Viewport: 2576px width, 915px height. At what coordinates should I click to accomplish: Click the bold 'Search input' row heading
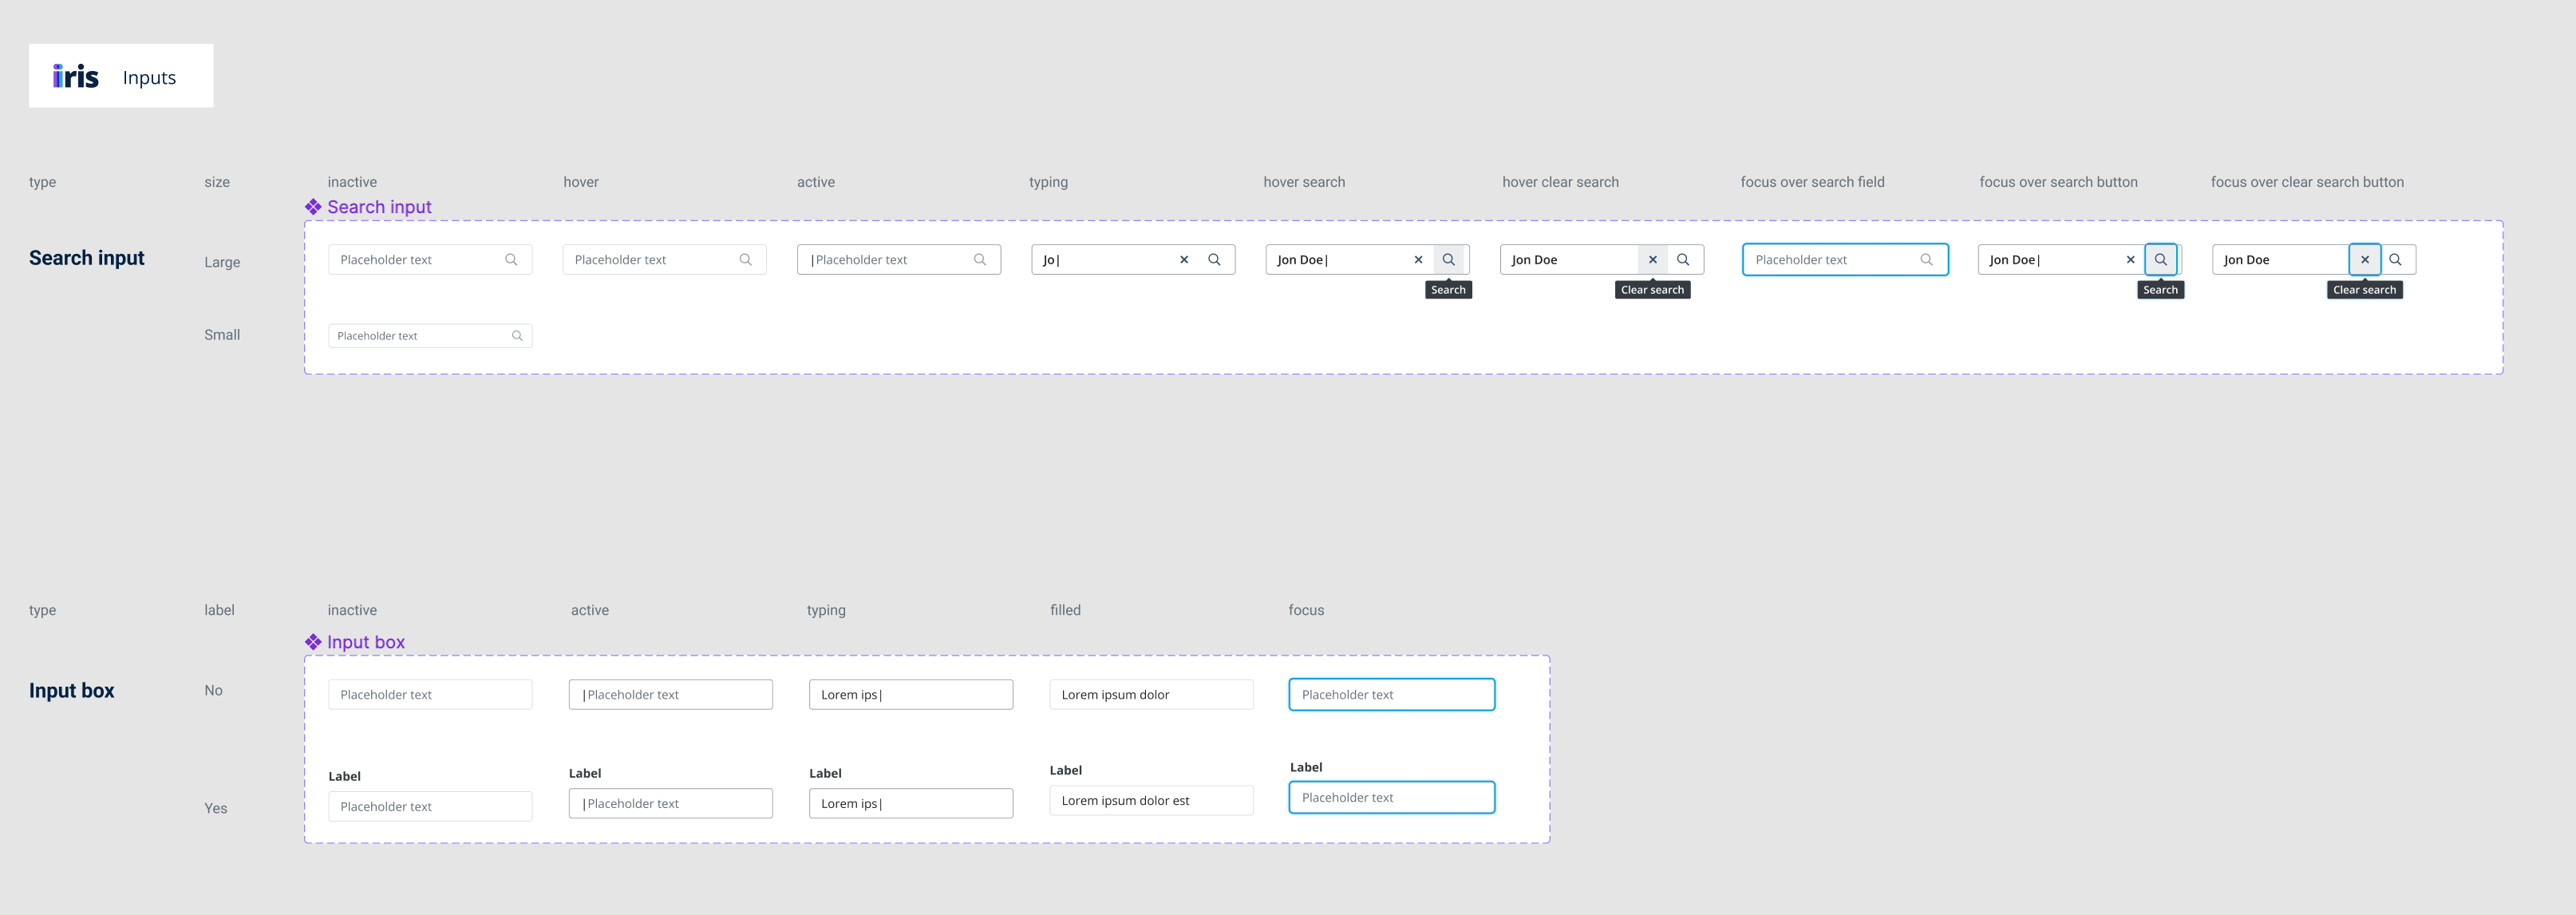point(87,258)
